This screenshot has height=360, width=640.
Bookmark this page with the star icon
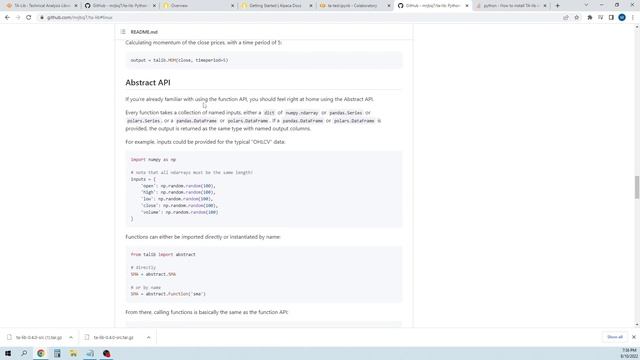pyautogui.click(x=576, y=18)
